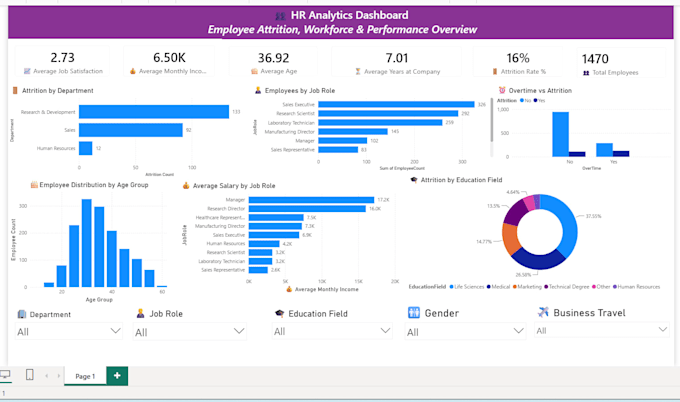Add a new page with the plus button
Image resolution: width=680 pixels, height=402 pixels.
click(117, 376)
